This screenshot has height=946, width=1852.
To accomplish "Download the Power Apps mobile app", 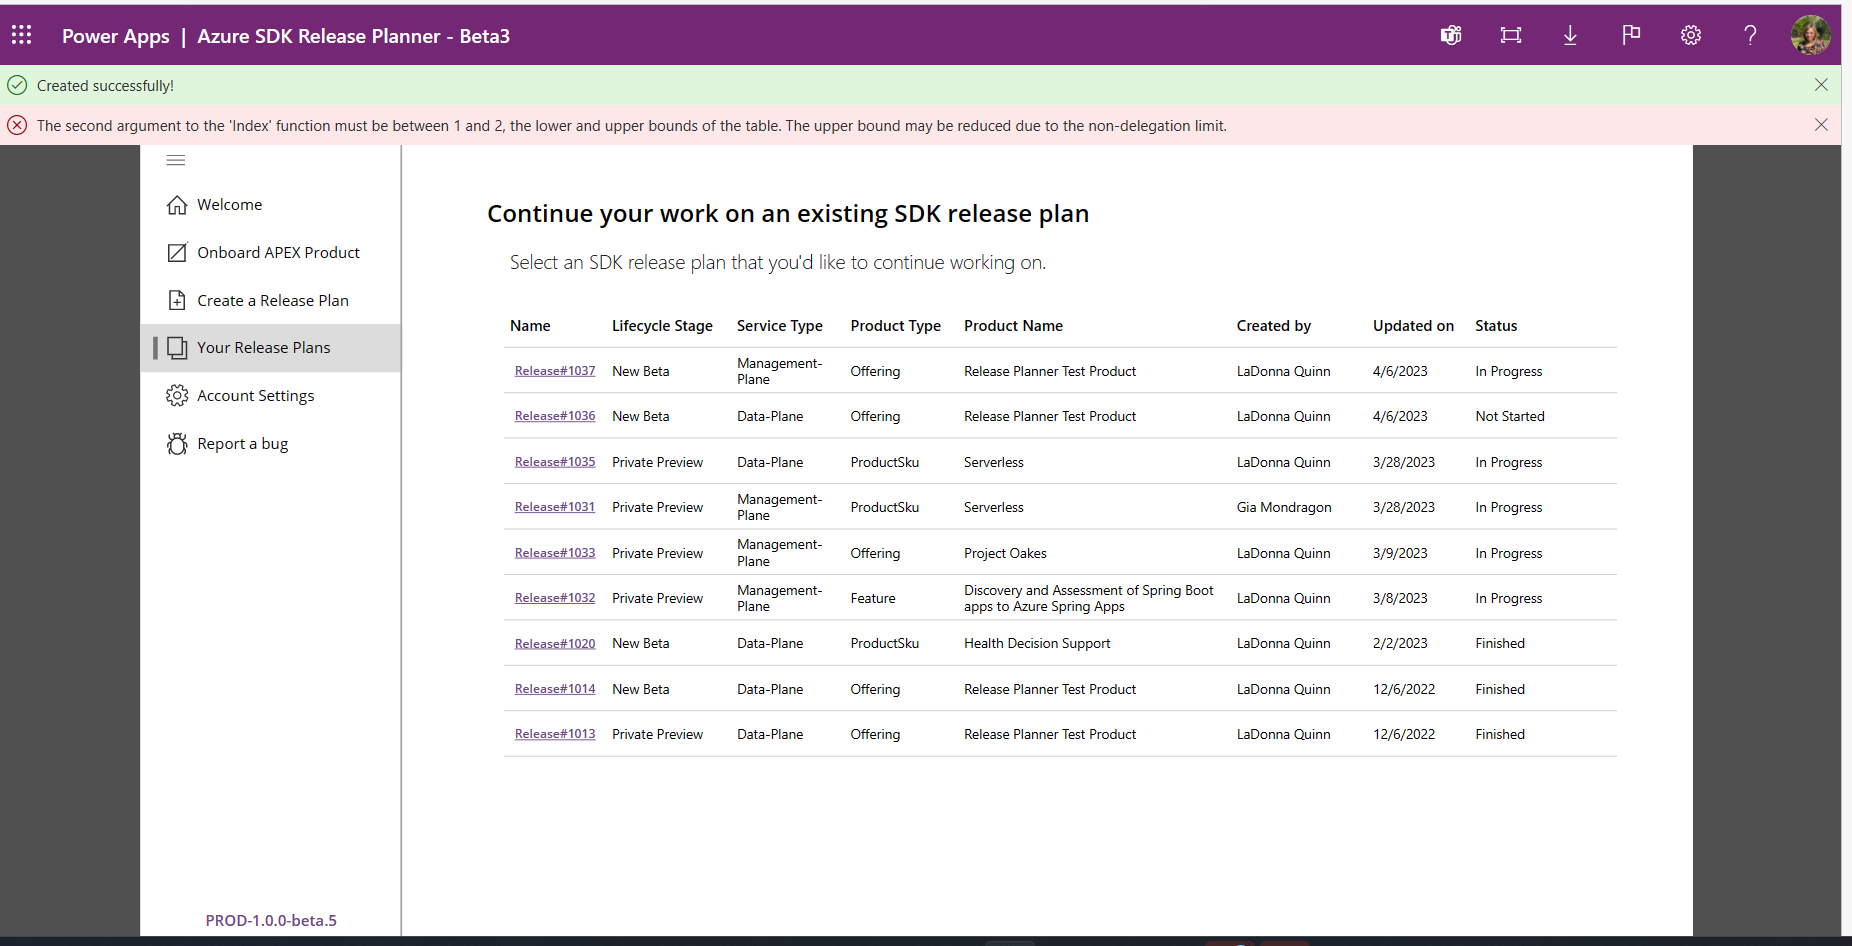I will tap(1570, 35).
